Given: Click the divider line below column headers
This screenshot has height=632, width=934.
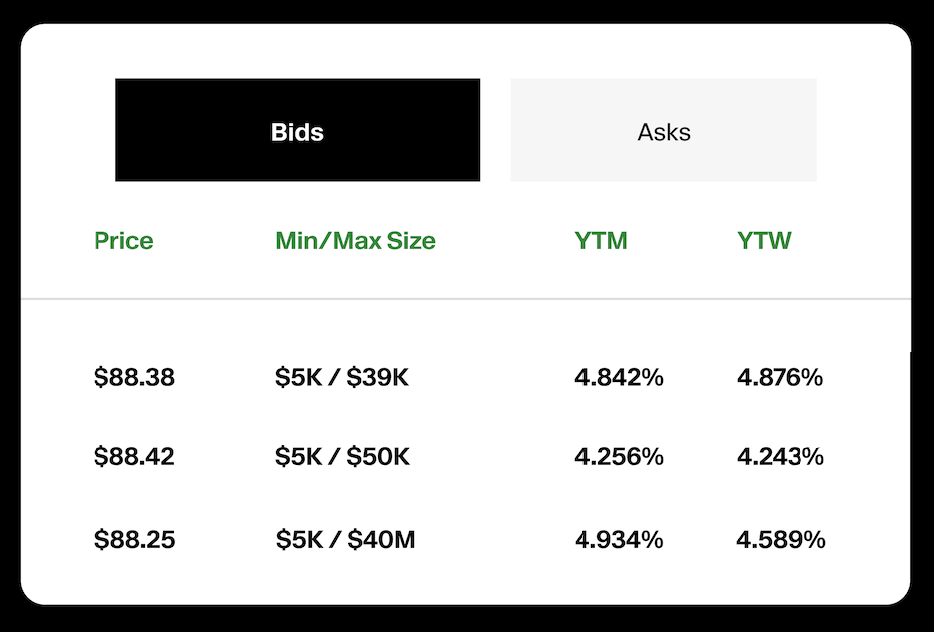Looking at the screenshot, I should (x=465, y=299).
